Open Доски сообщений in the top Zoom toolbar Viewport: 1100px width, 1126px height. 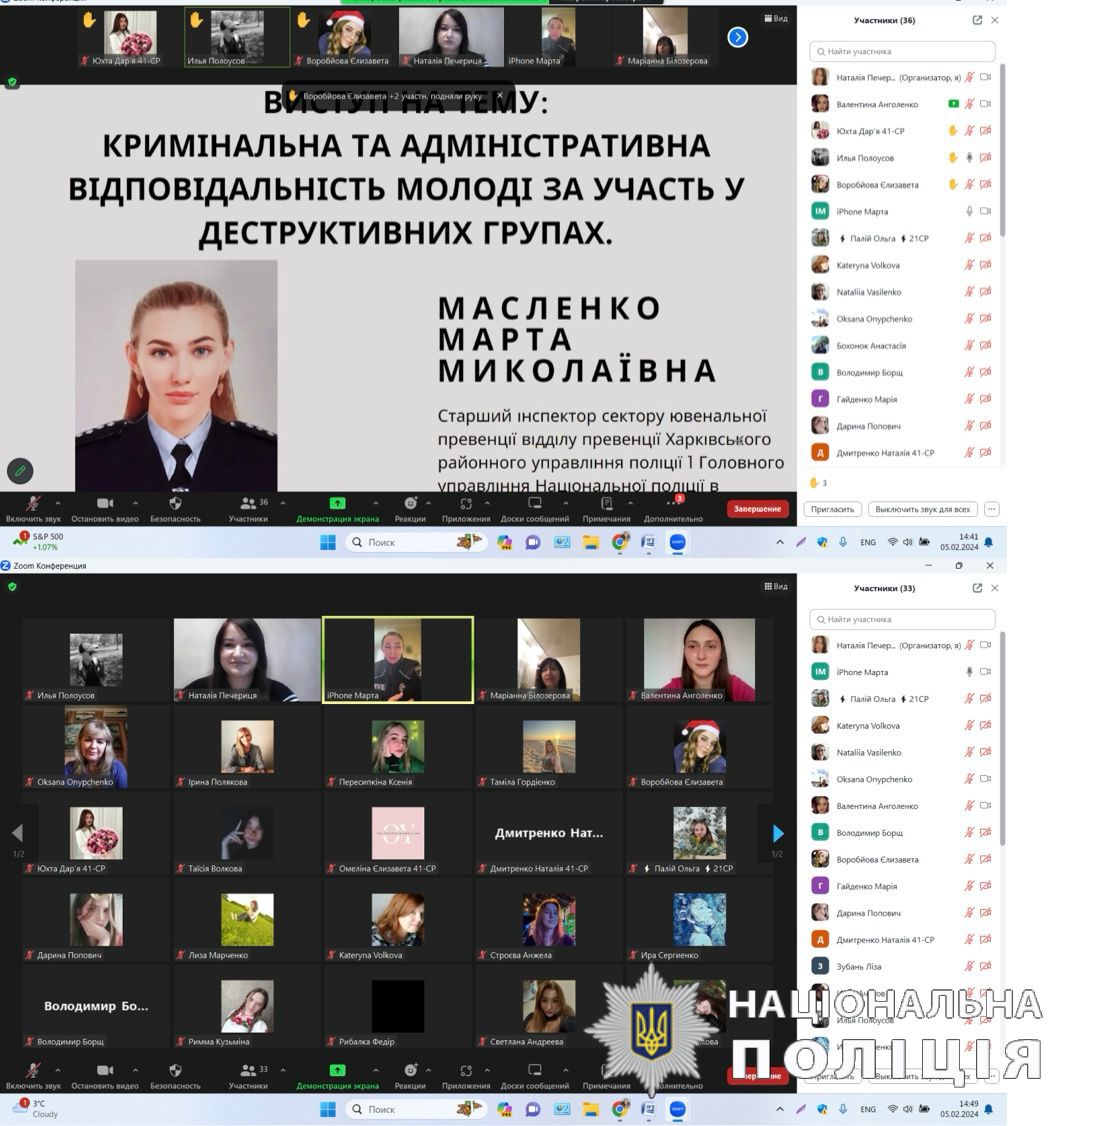[535, 508]
